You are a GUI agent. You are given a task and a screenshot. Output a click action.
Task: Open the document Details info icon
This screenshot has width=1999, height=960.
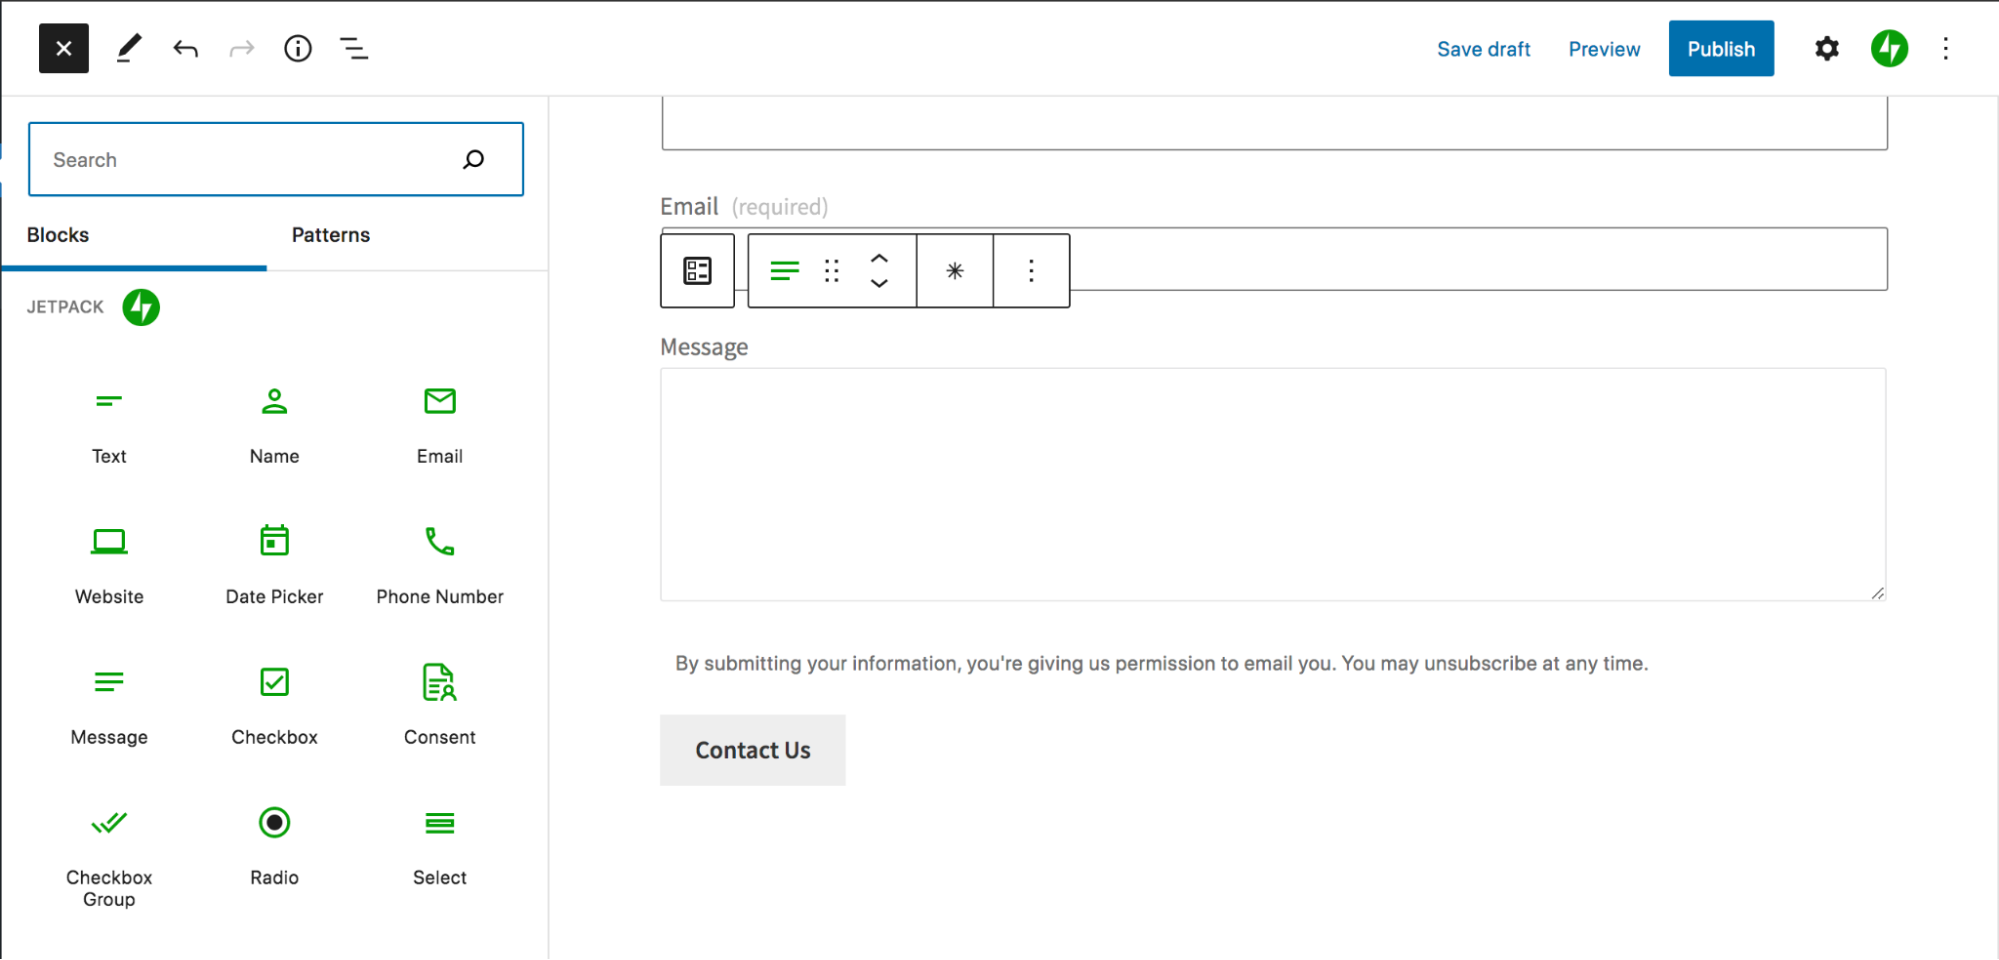pos(298,48)
